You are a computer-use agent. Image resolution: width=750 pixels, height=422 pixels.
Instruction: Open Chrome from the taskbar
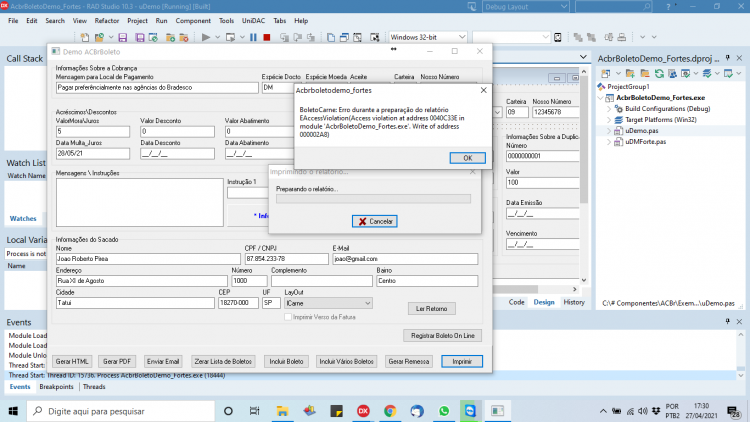(x=390, y=411)
